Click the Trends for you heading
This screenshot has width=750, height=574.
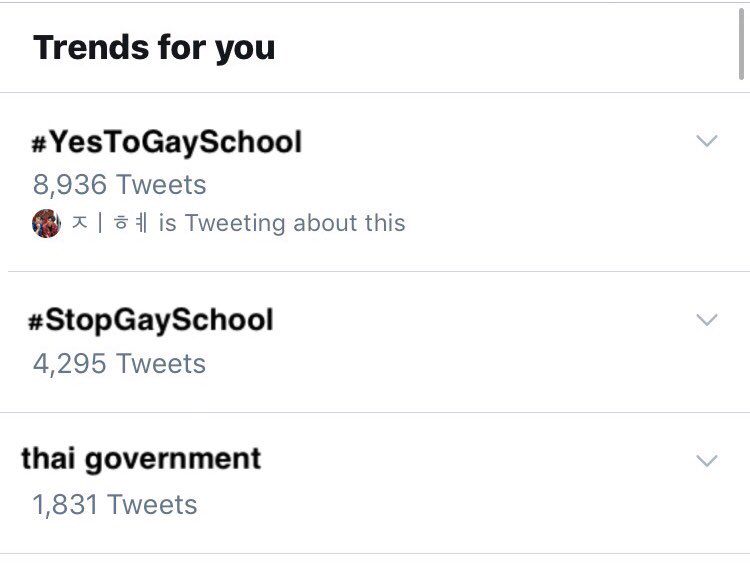[x=154, y=47]
